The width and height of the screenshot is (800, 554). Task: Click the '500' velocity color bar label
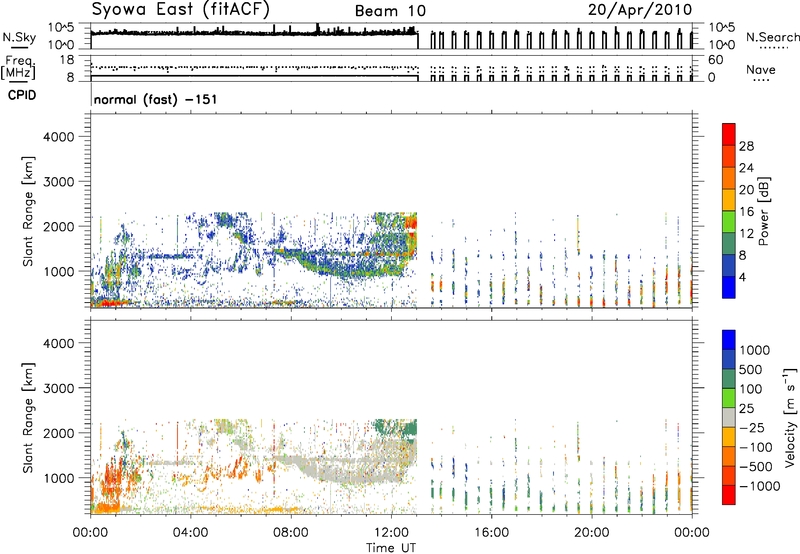pyautogui.click(x=751, y=370)
